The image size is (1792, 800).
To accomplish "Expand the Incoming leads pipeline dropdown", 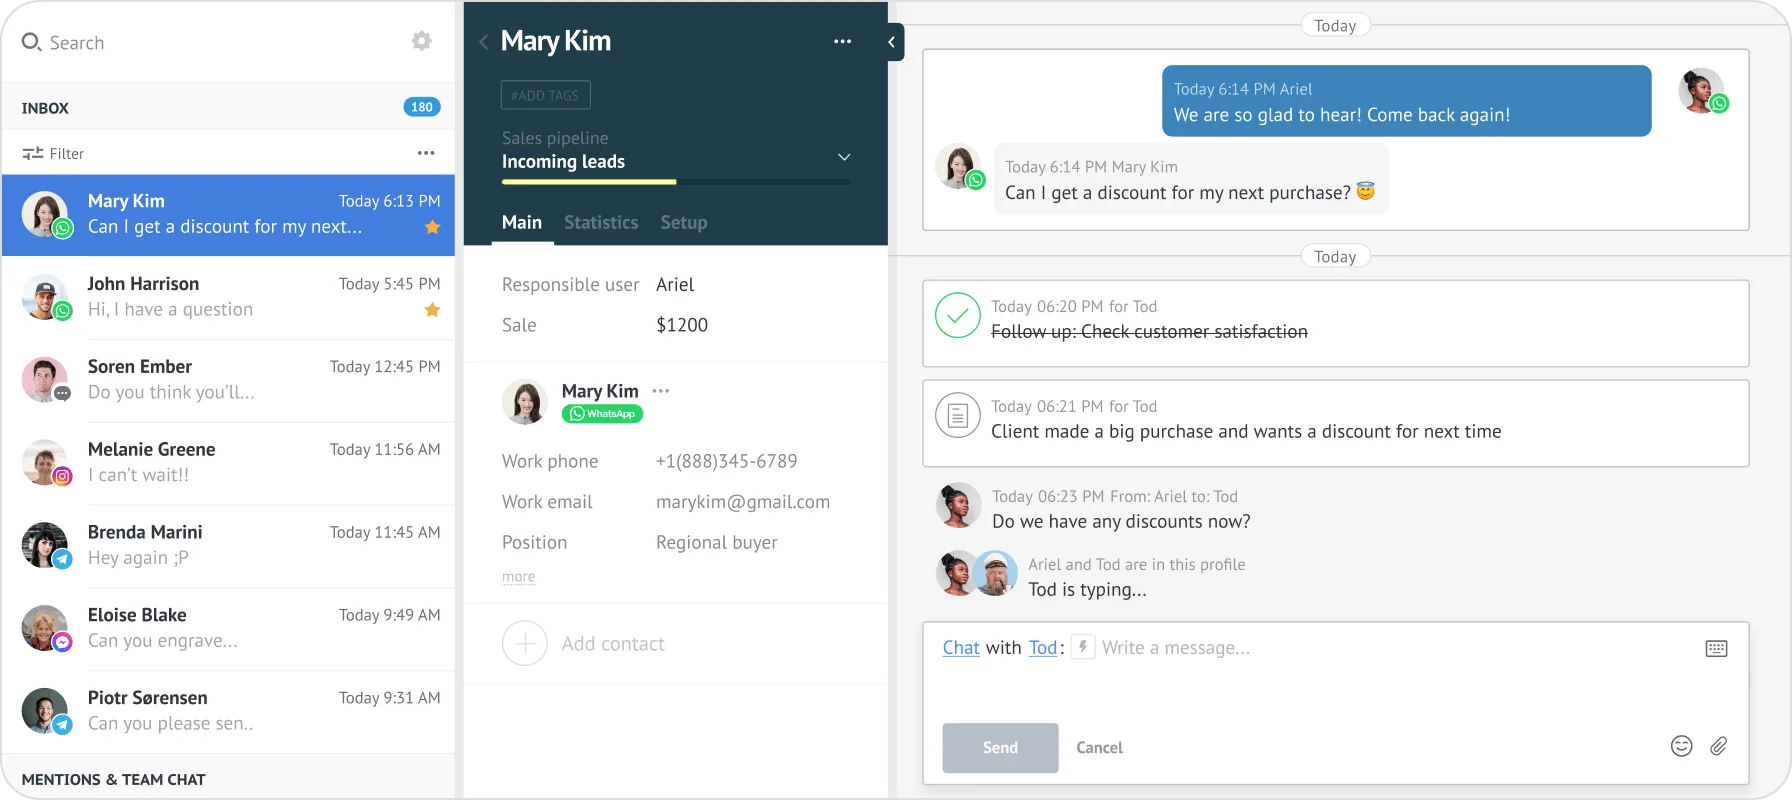I will point(844,157).
